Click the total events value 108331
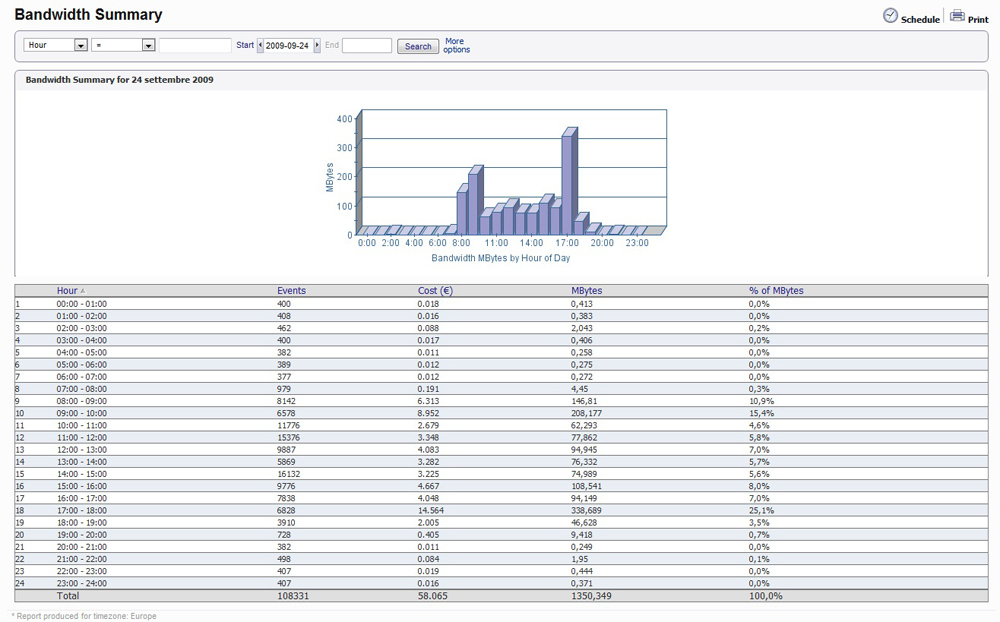Image resolution: width=1000 pixels, height=622 pixels. [293, 596]
